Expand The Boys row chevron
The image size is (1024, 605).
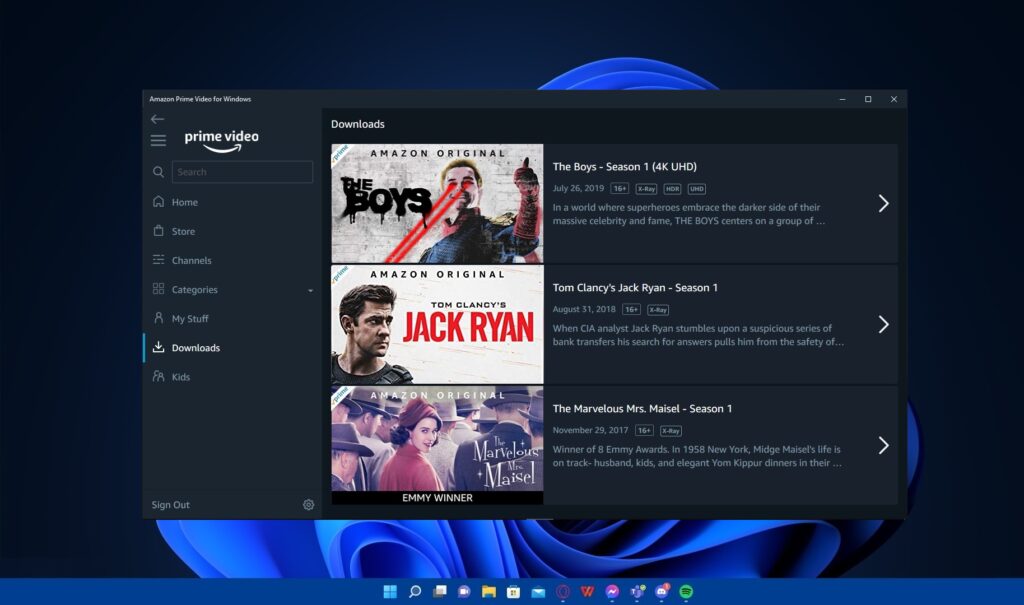(x=883, y=203)
